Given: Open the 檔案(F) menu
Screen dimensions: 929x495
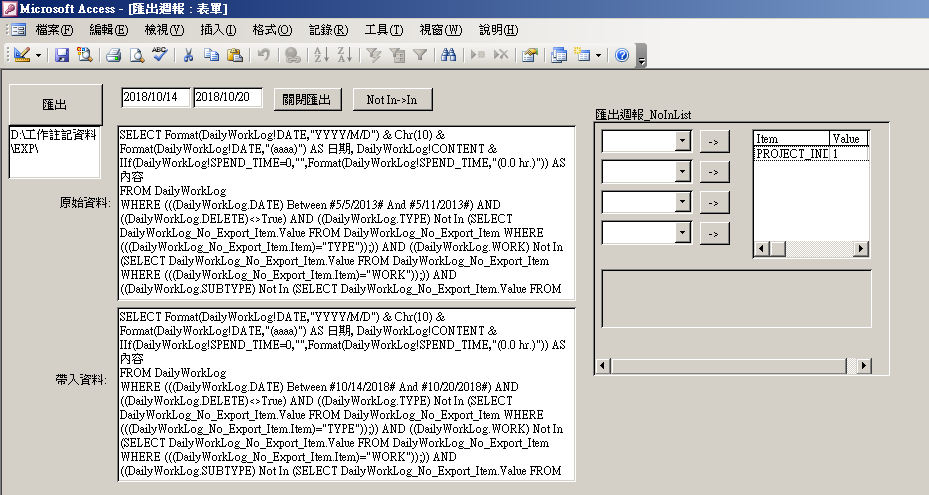Looking at the screenshot, I should (54, 30).
